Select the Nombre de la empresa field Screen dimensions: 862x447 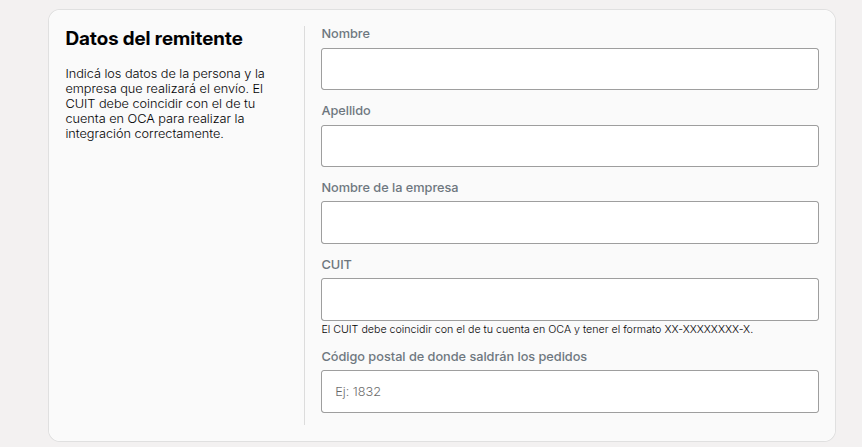[x=570, y=223]
